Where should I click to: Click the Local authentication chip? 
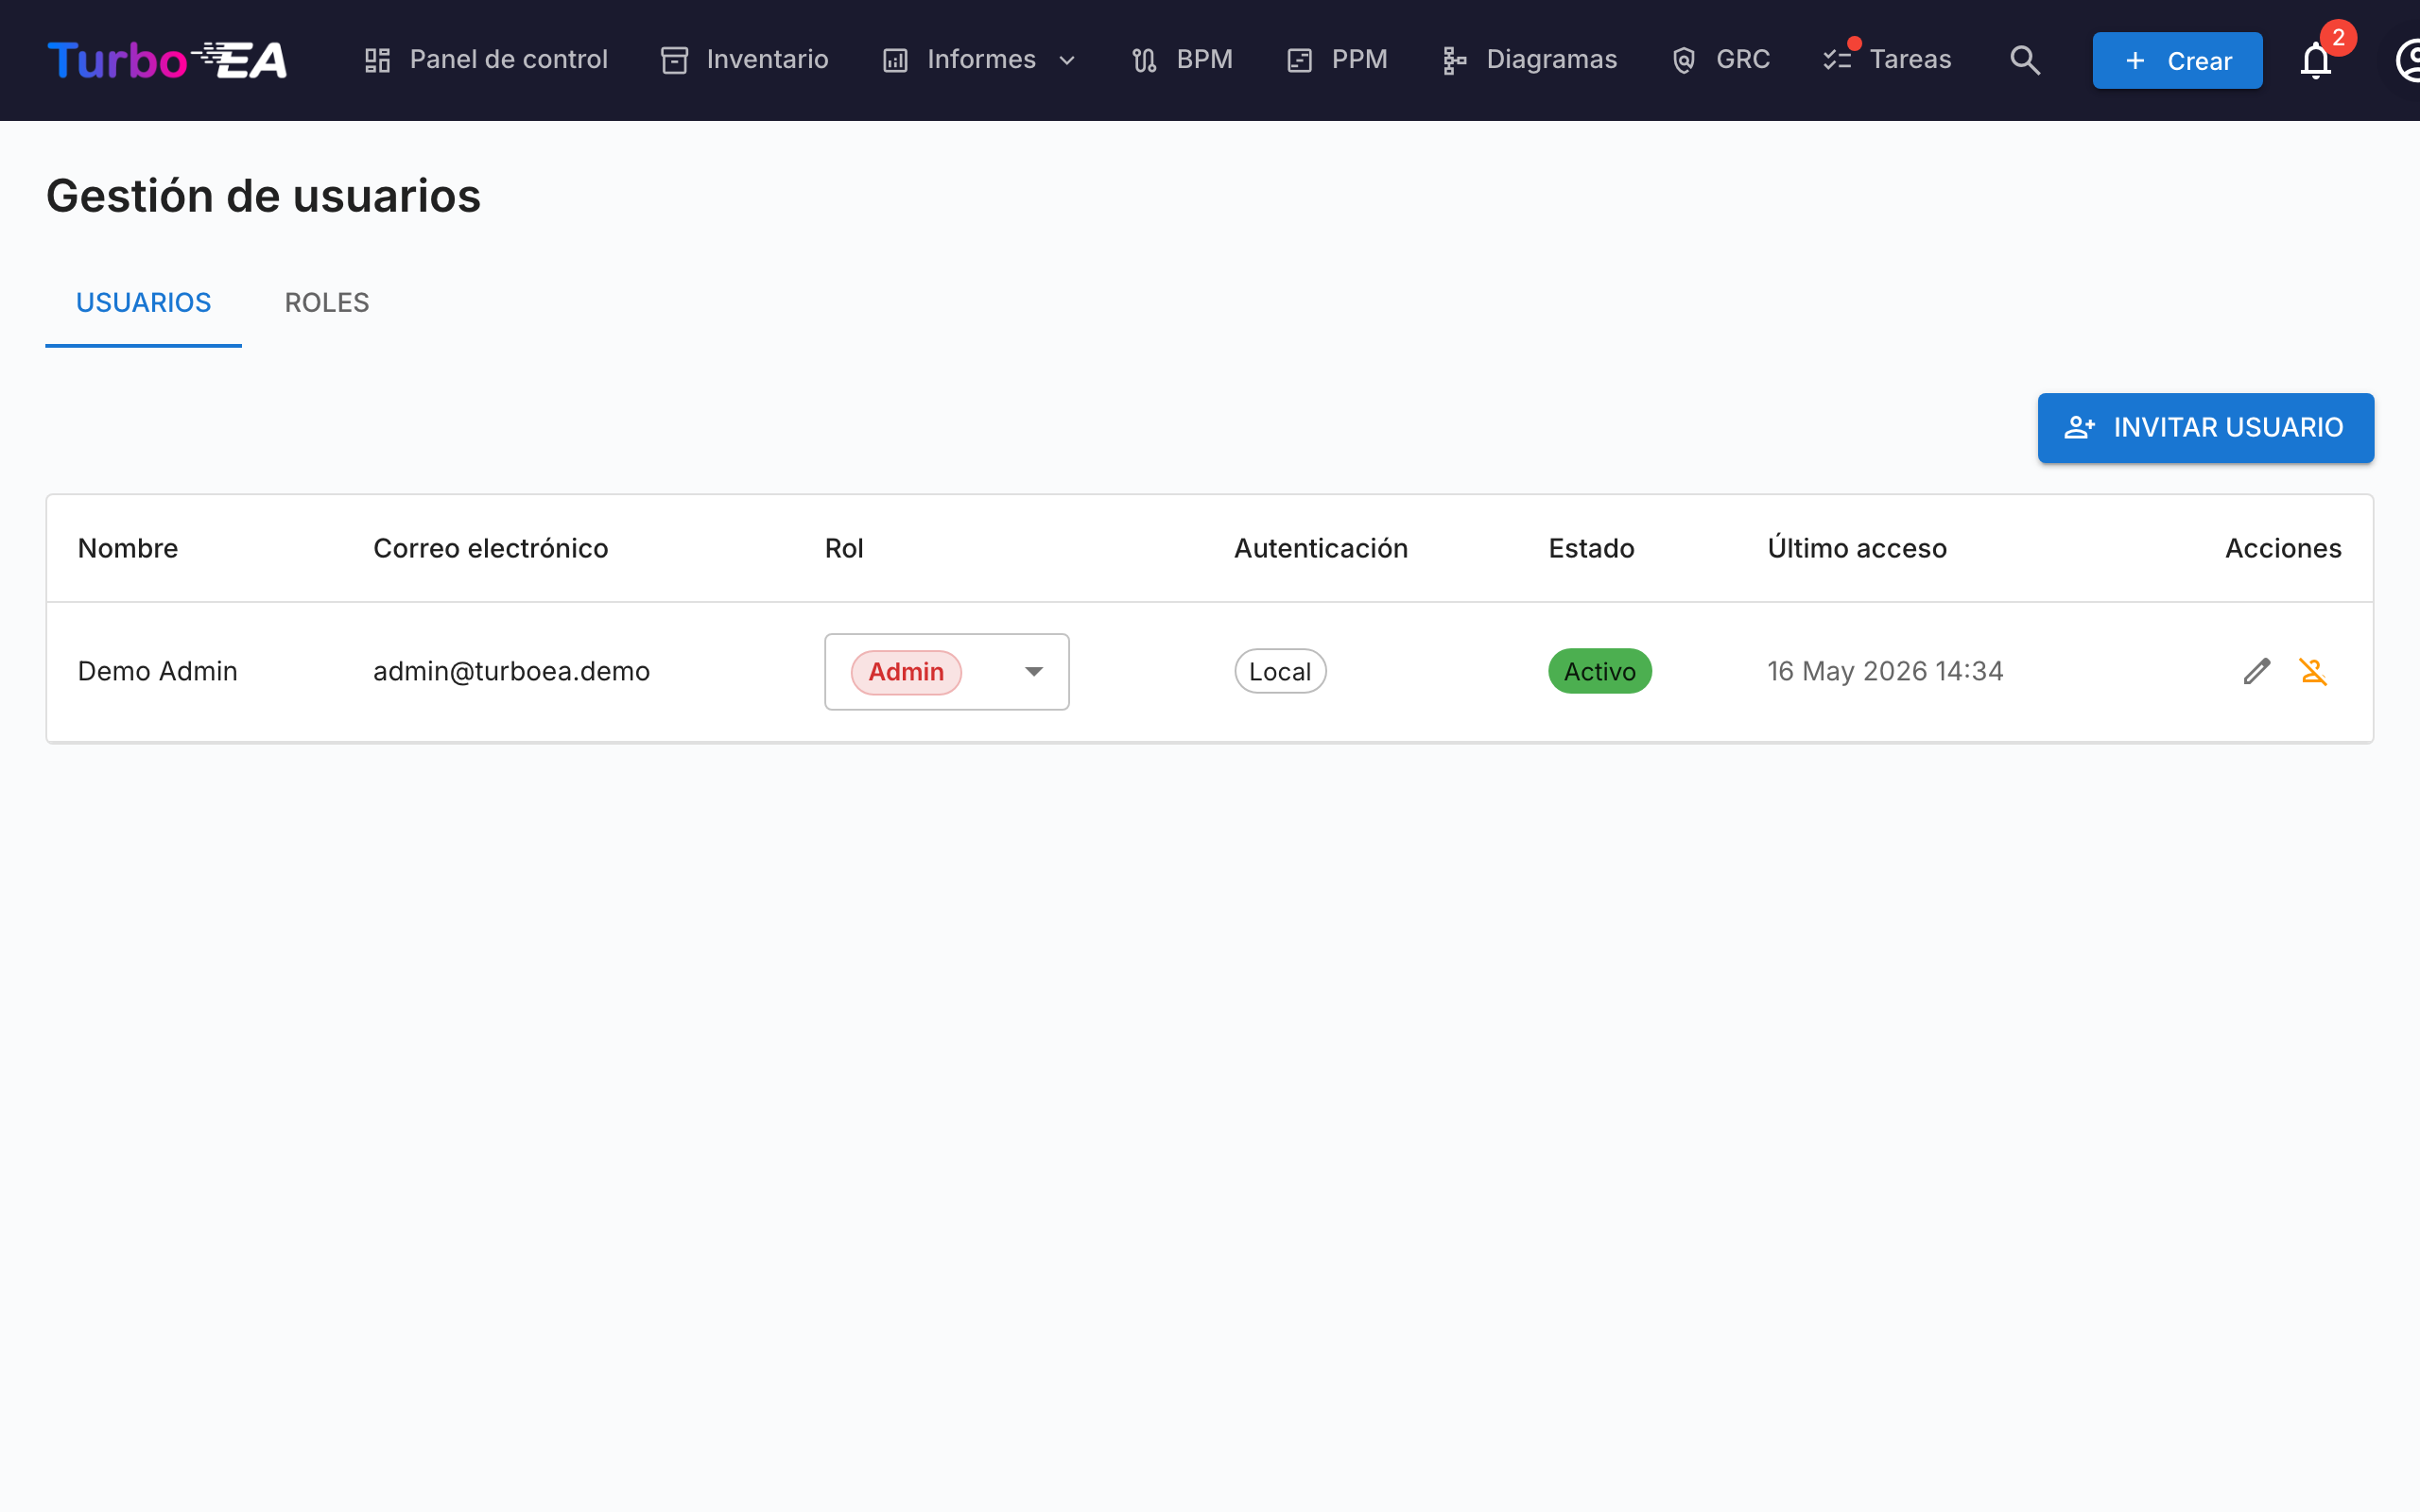pos(1280,671)
